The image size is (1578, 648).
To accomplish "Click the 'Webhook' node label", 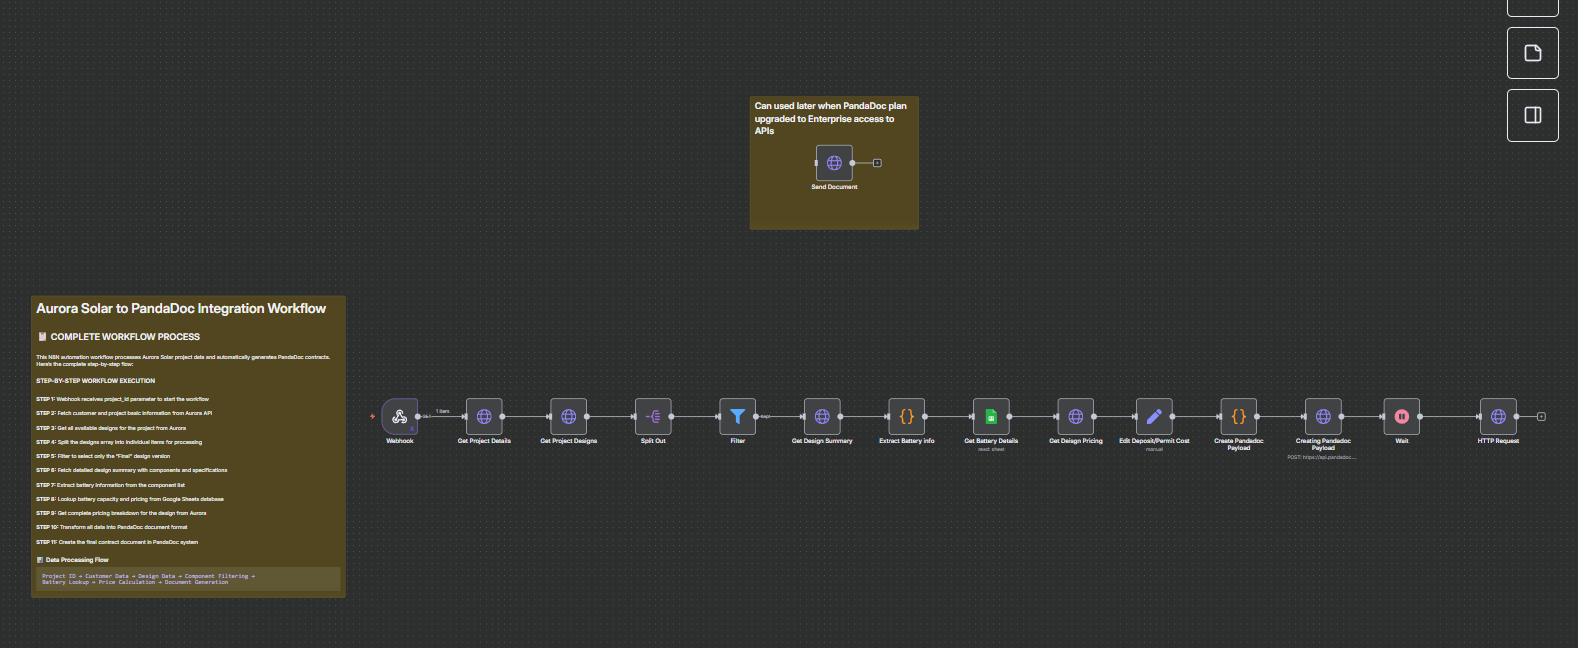I will [x=400, y=441].
